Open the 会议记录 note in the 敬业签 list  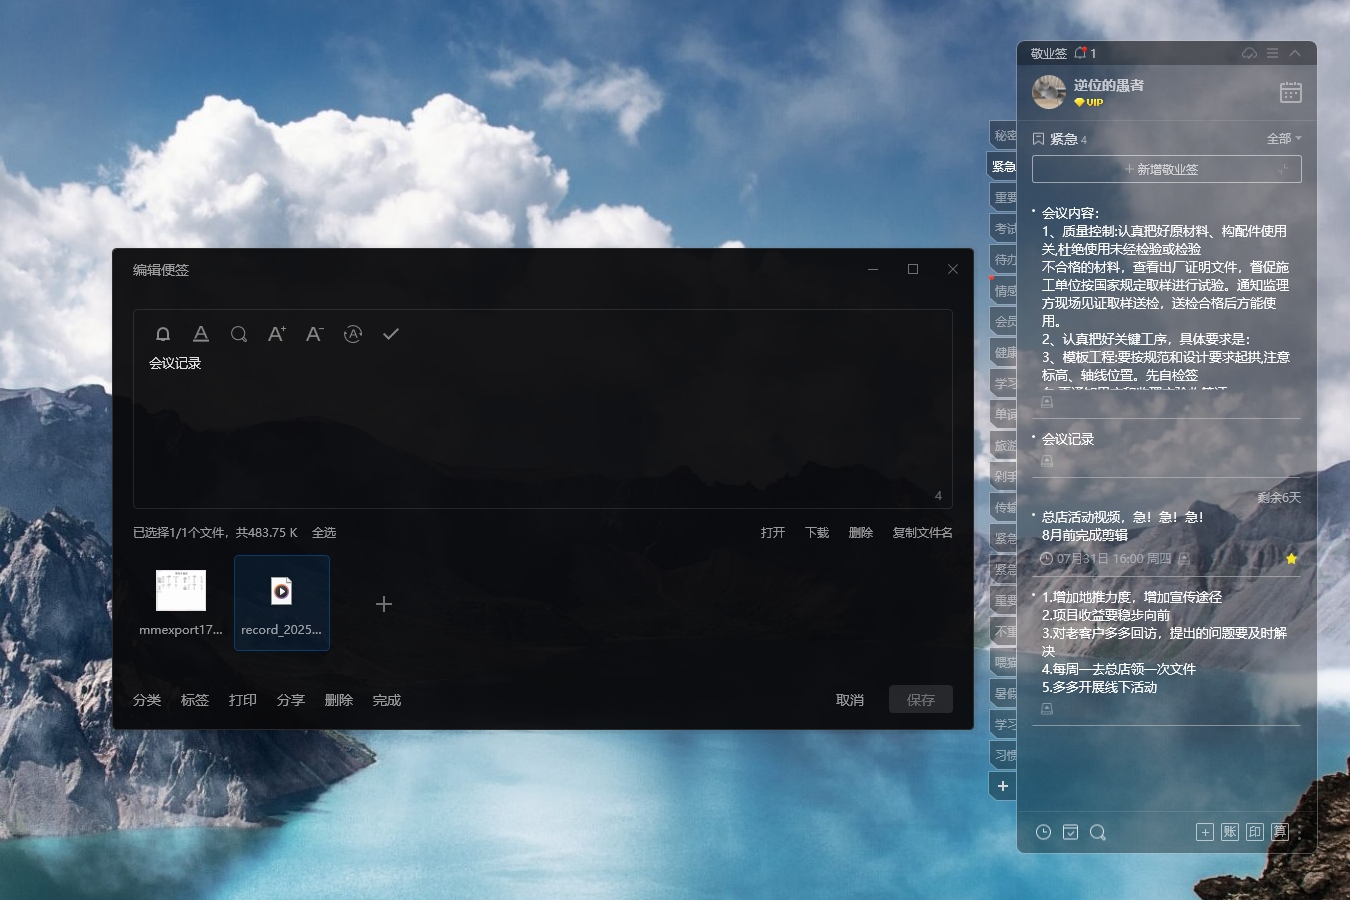click(1068, 439)
